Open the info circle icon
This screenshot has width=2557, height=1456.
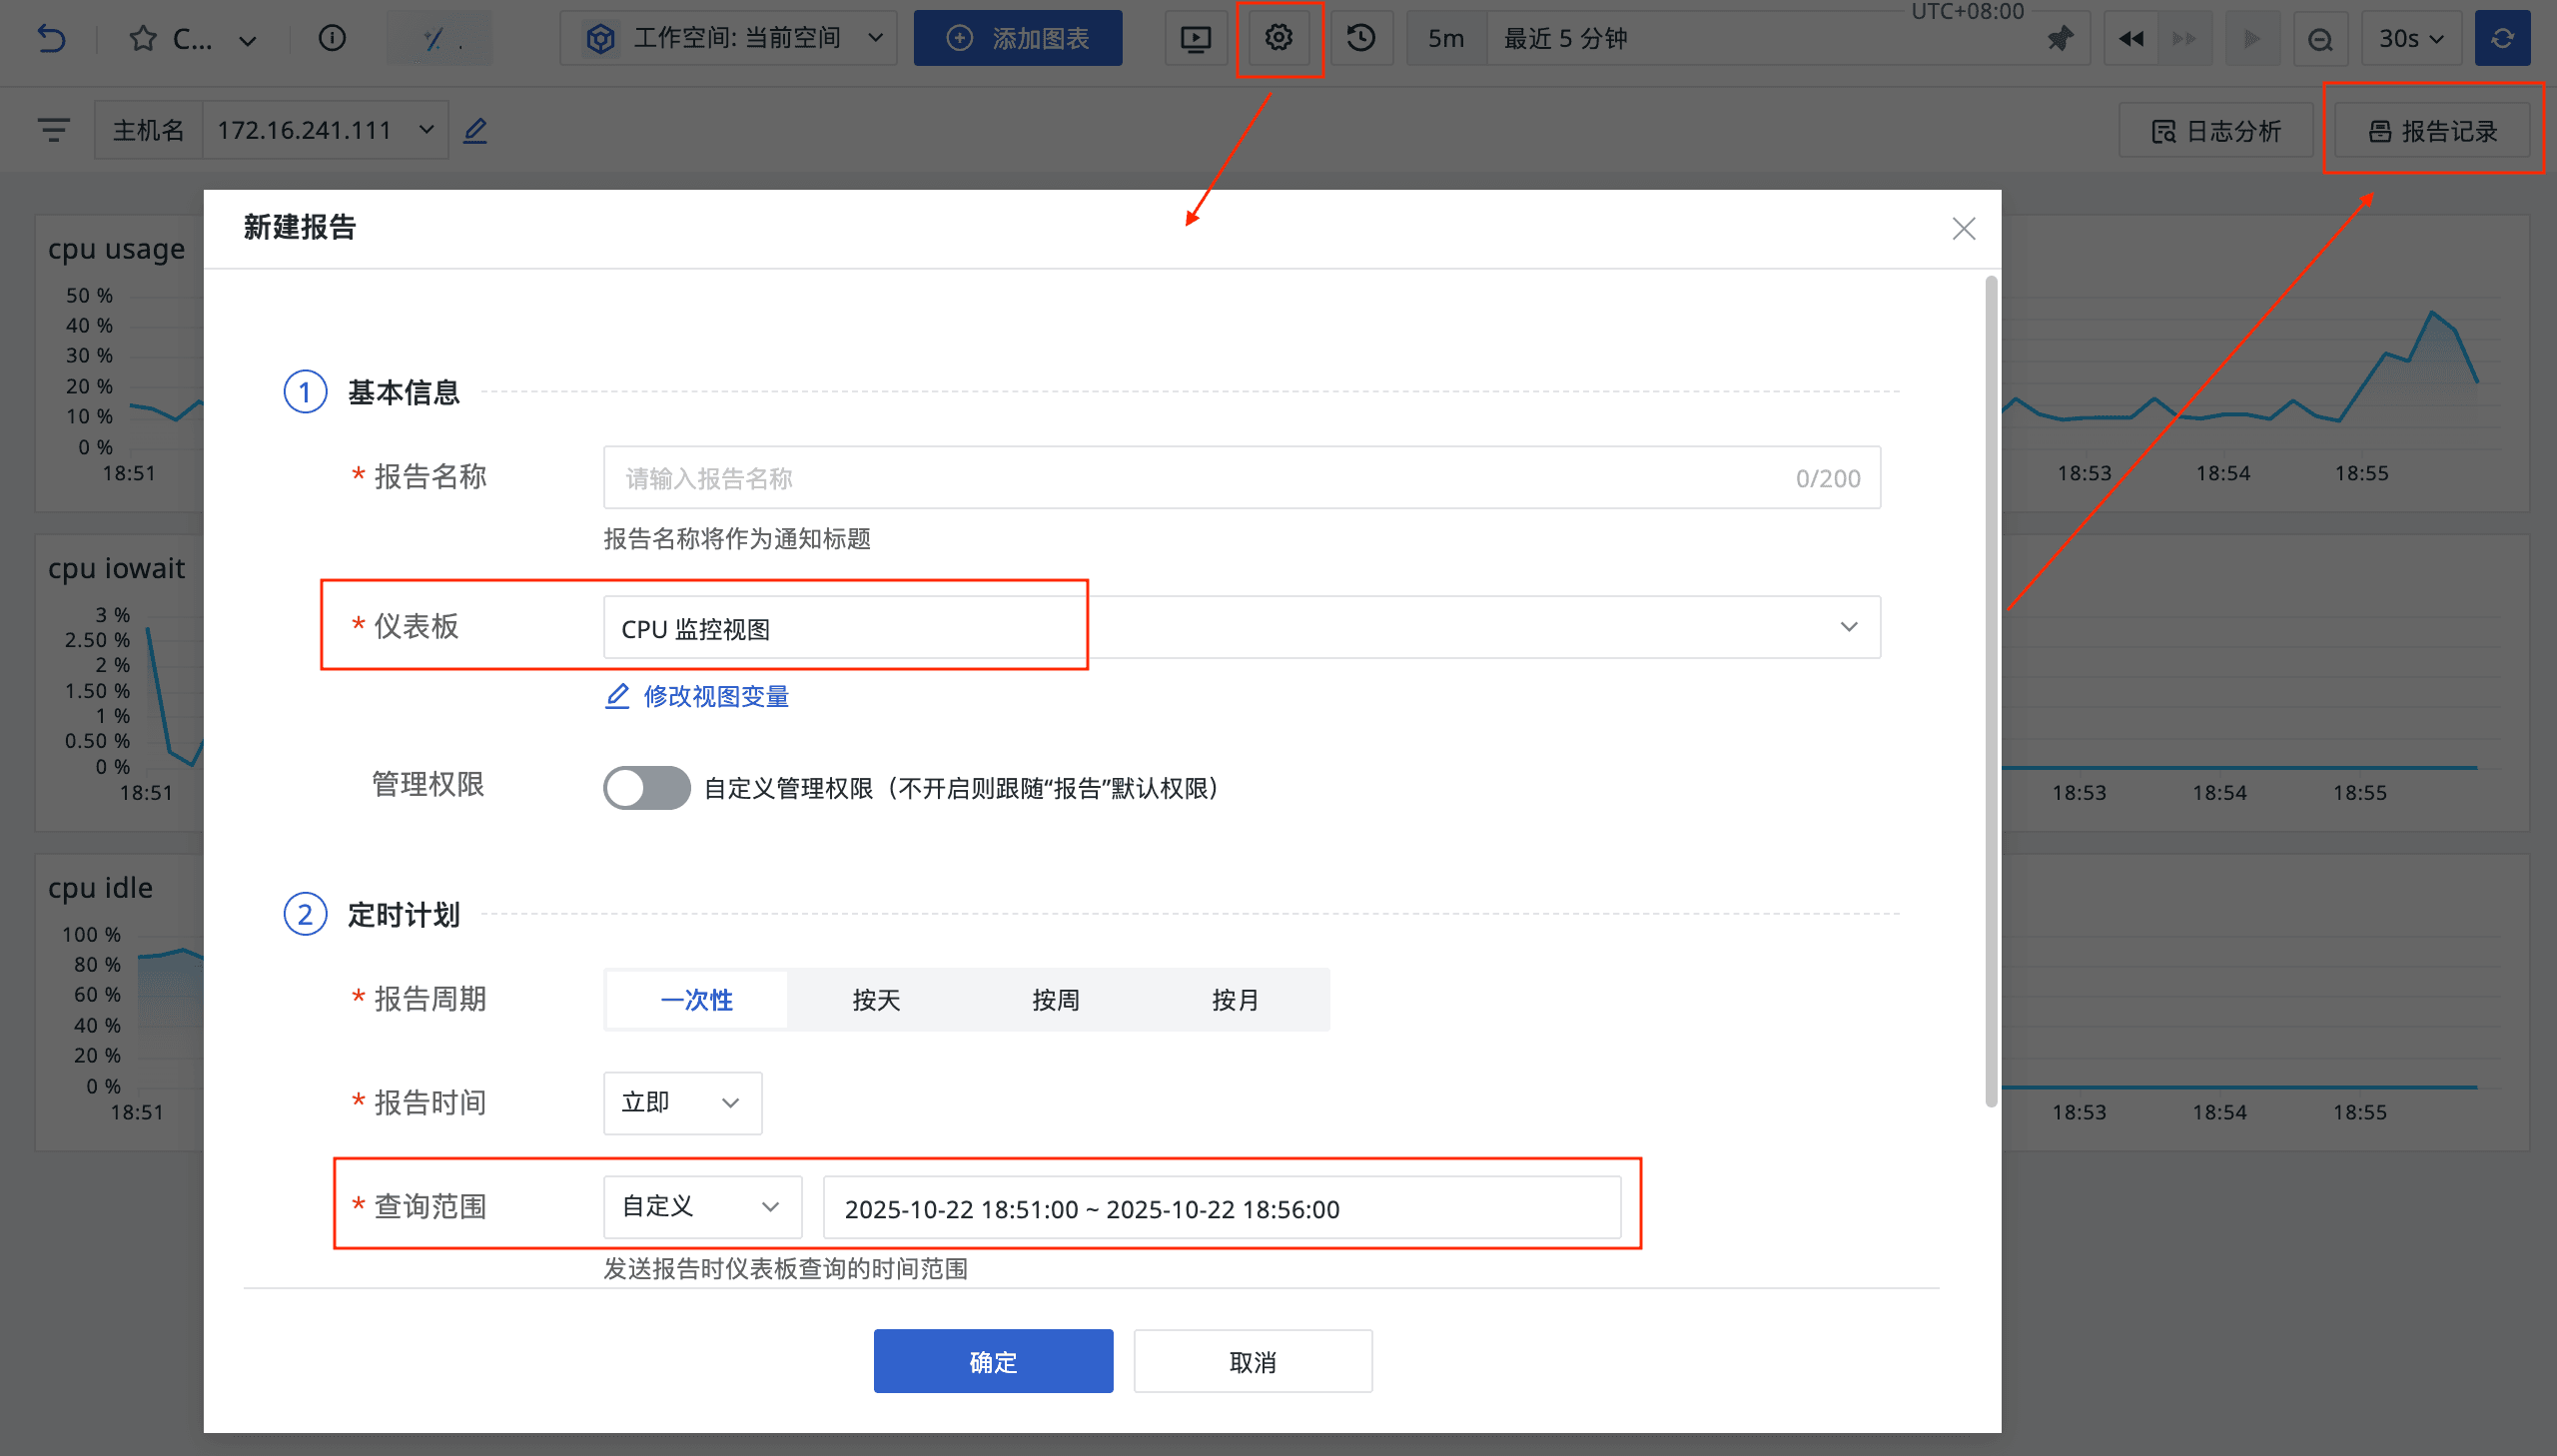[x=332, y=38]
